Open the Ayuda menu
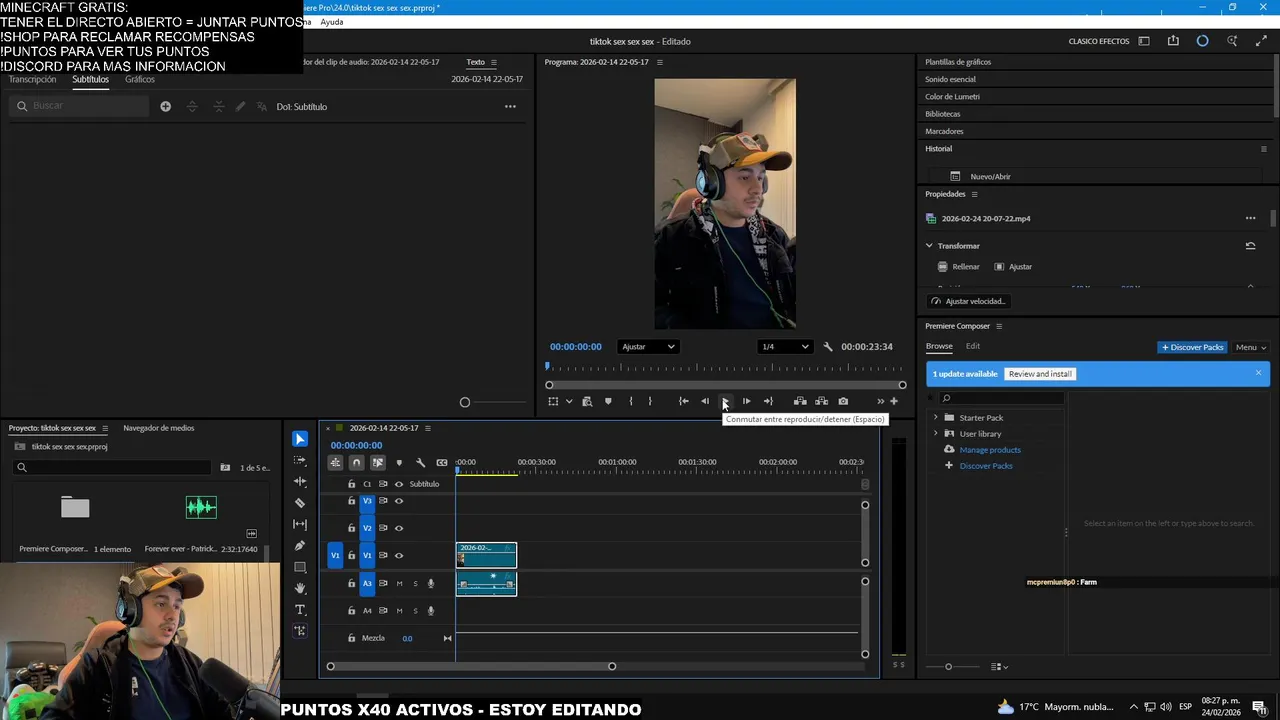 (332, 22)
